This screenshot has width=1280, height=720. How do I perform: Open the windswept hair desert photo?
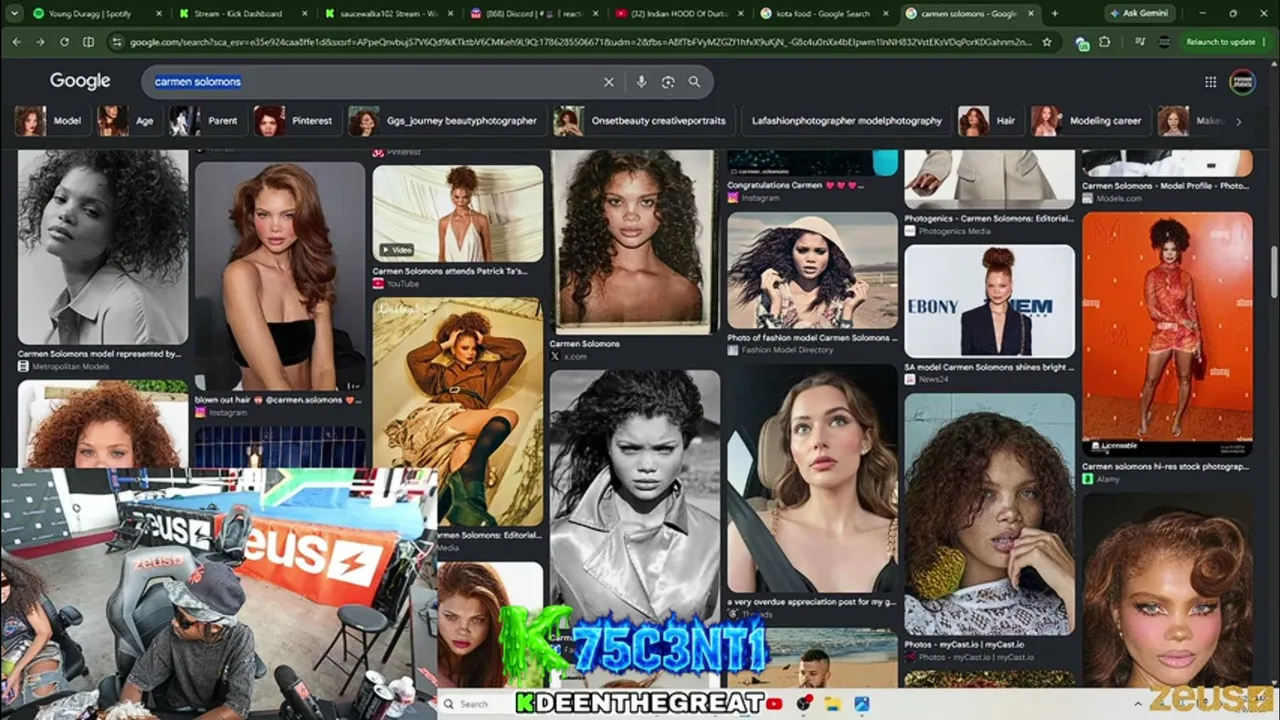812,270
